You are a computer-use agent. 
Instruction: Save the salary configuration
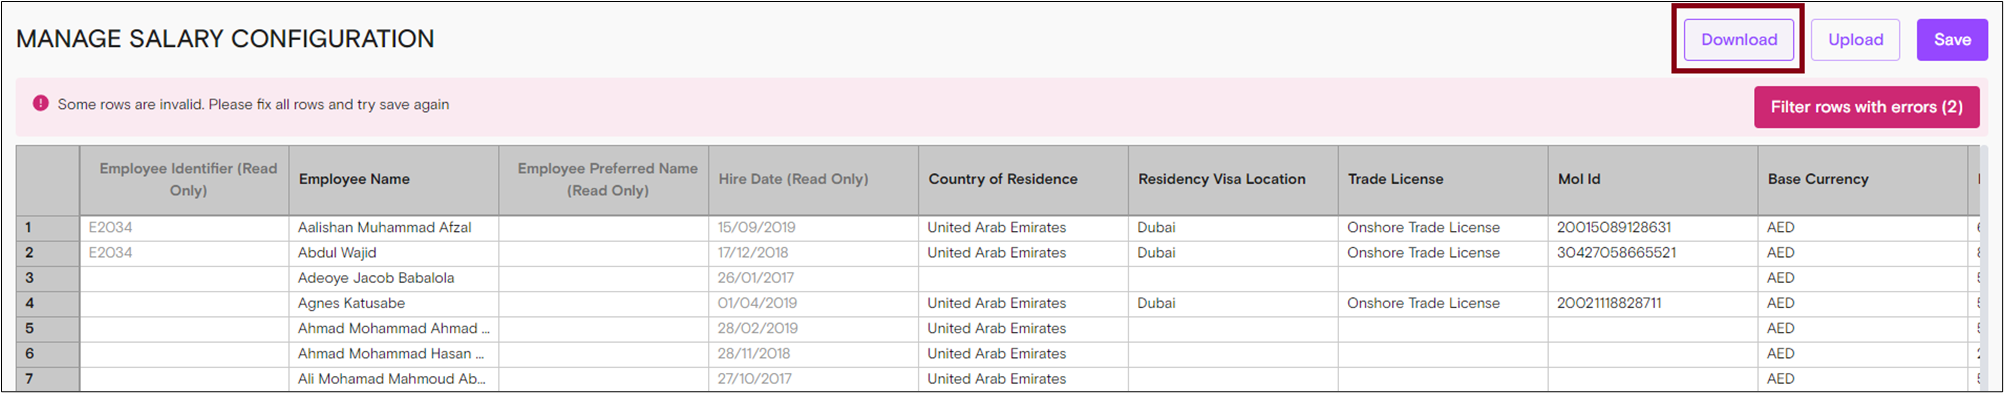coord(1952,40)
